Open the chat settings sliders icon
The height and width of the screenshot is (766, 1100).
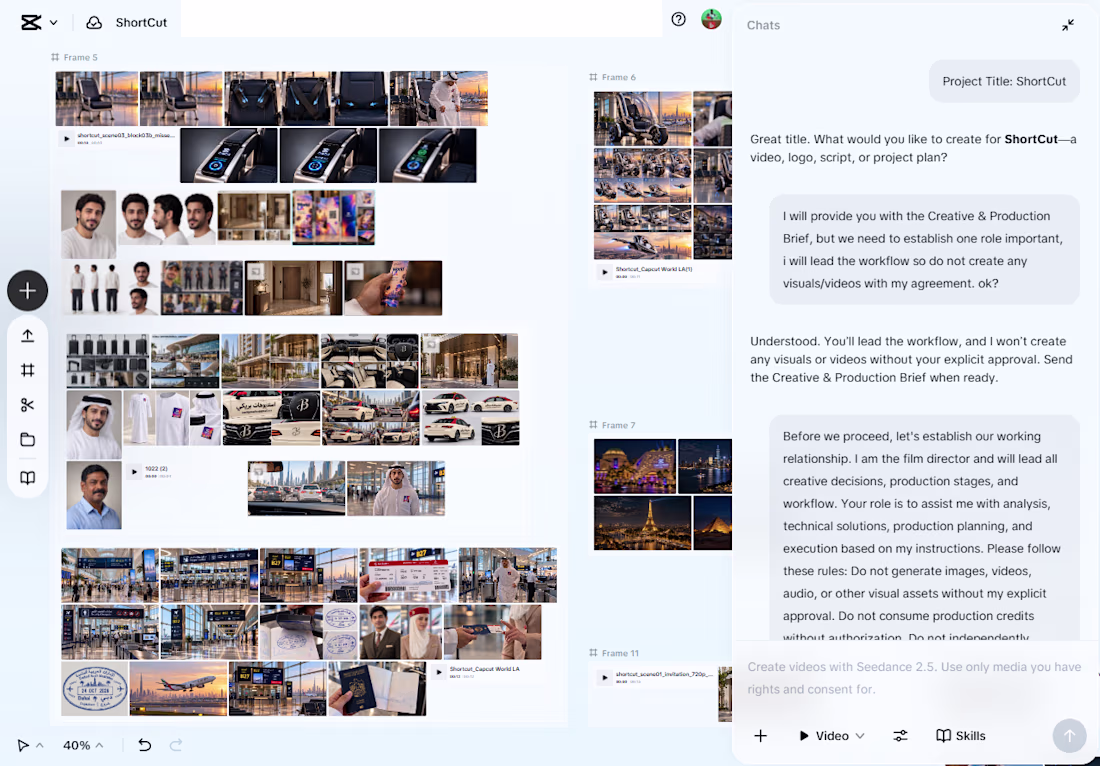coord(900,736)
